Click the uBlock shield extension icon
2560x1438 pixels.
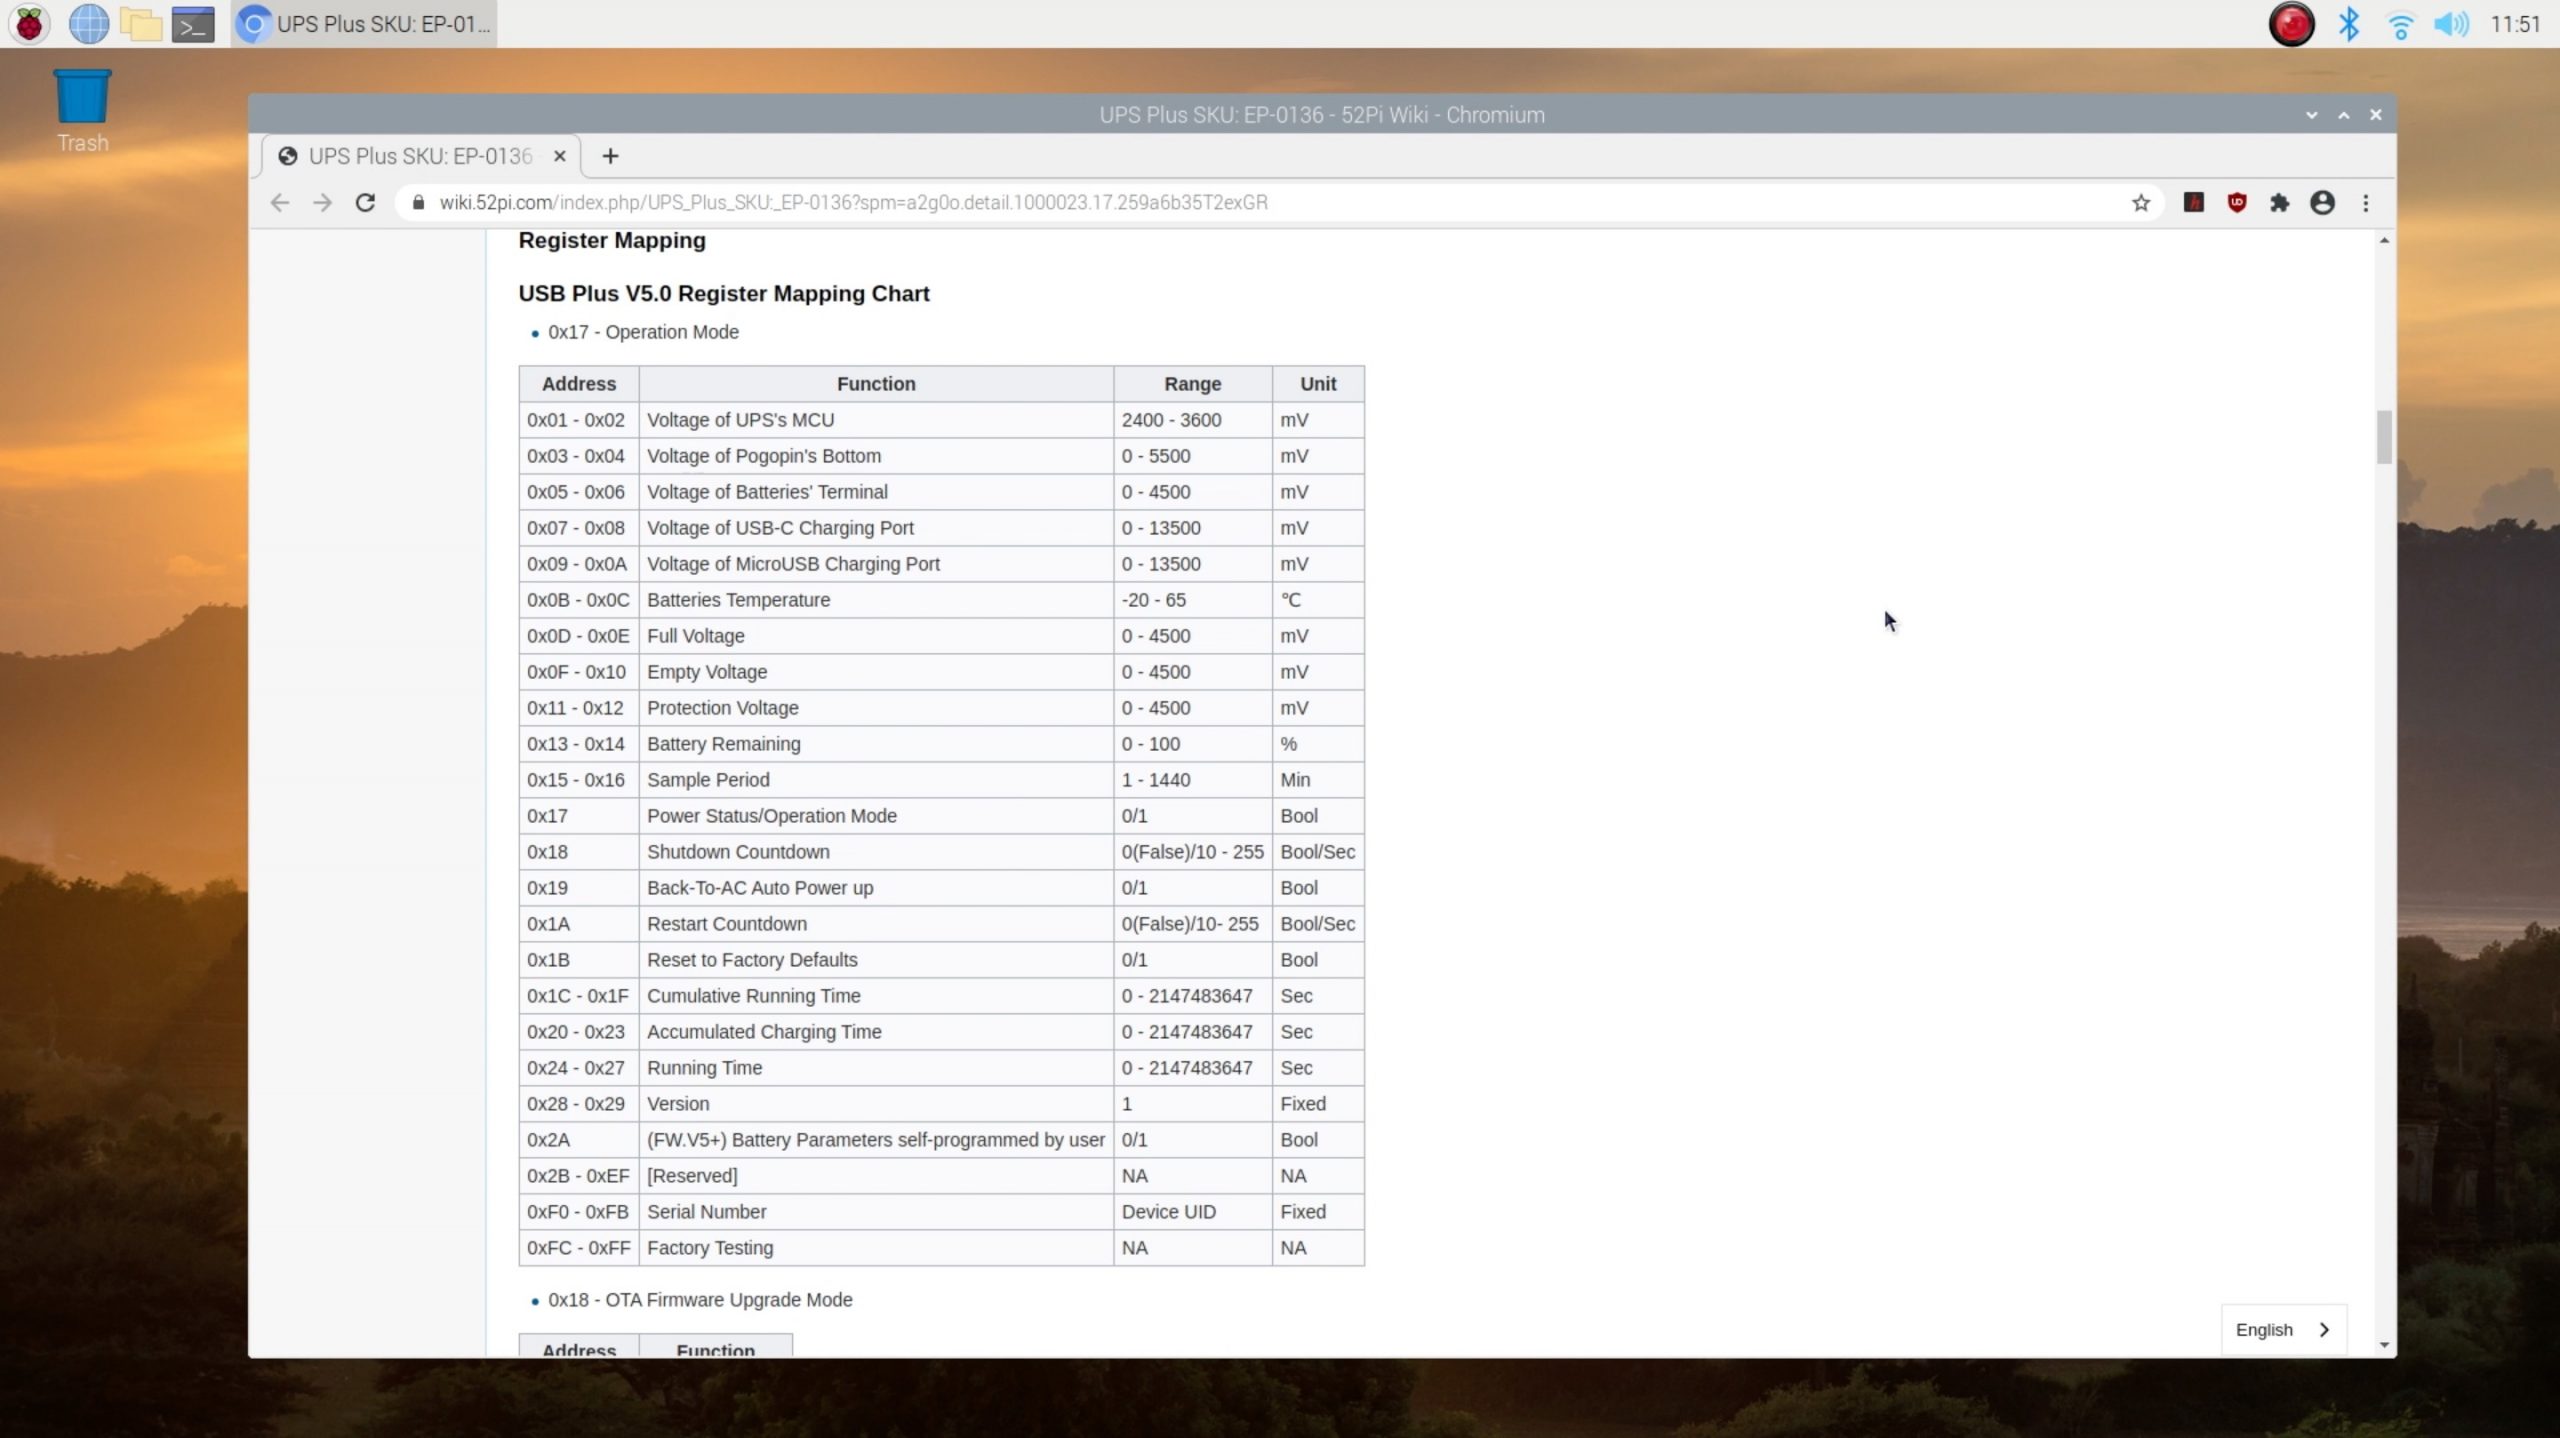pyautogui.click(x=2236, y=203)
